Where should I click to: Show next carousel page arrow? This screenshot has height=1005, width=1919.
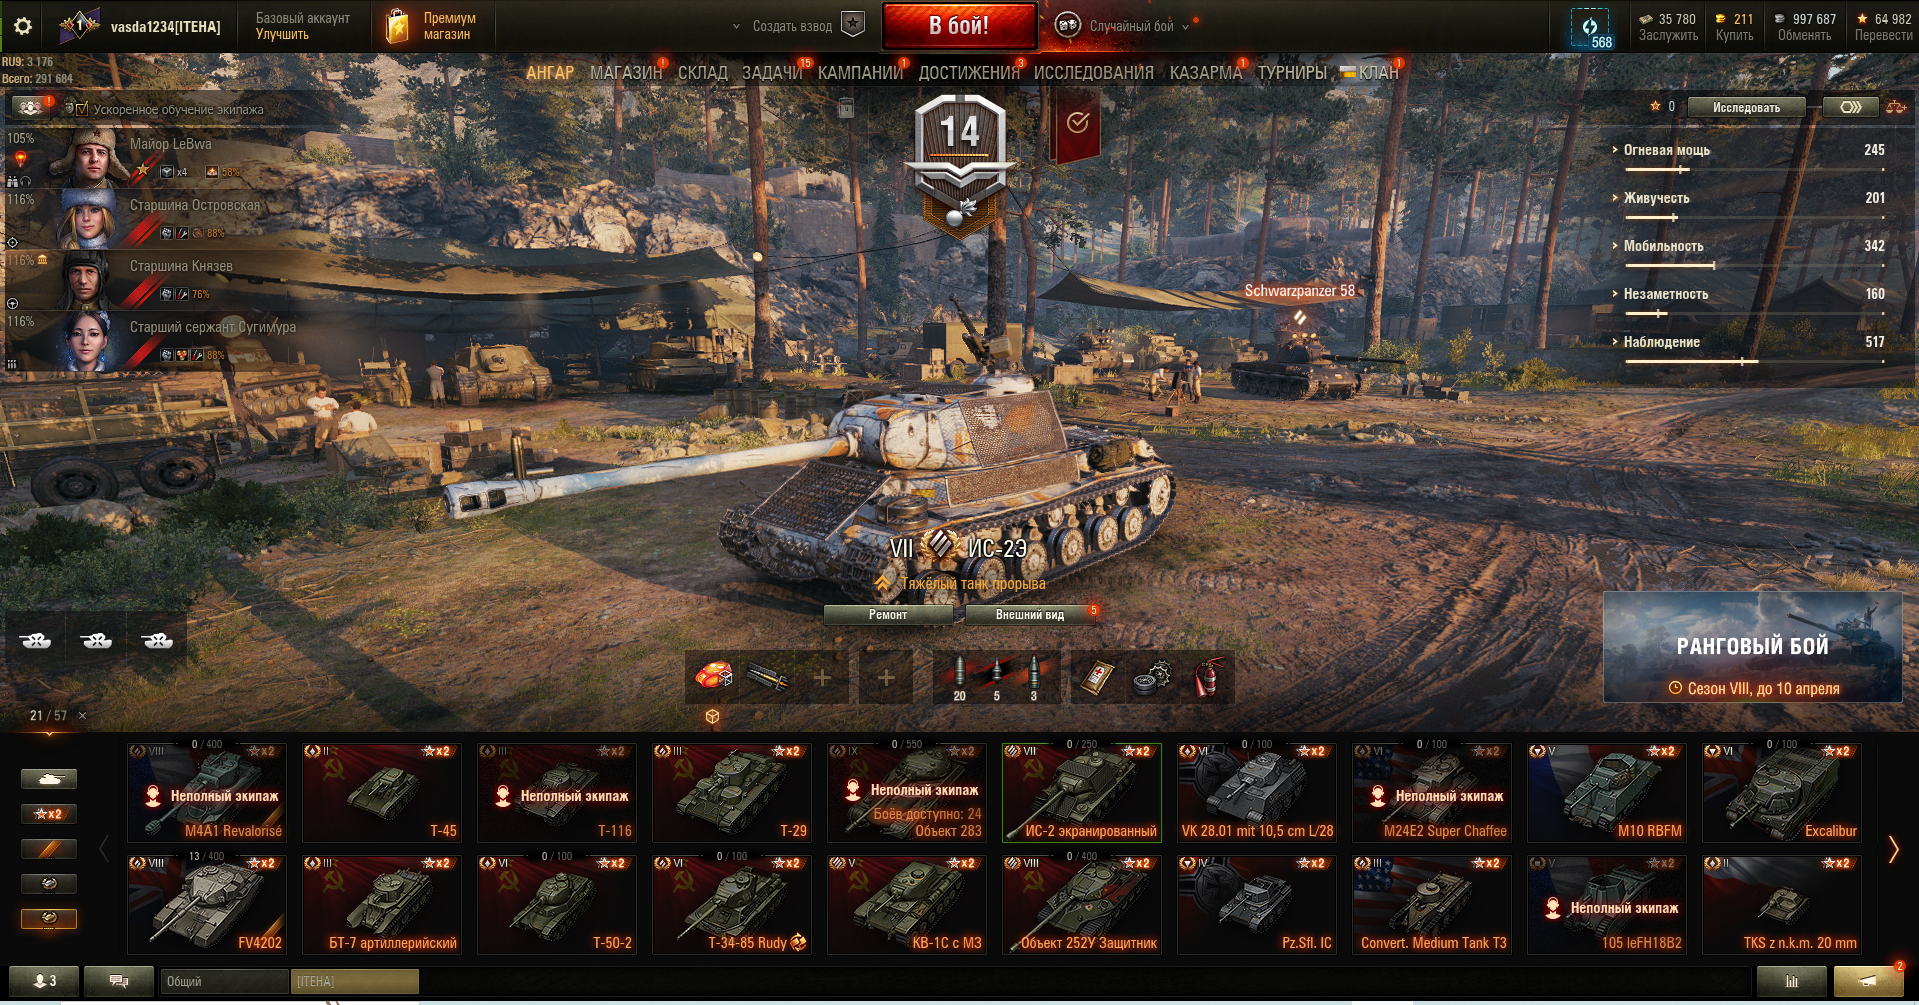point(1892,849)
